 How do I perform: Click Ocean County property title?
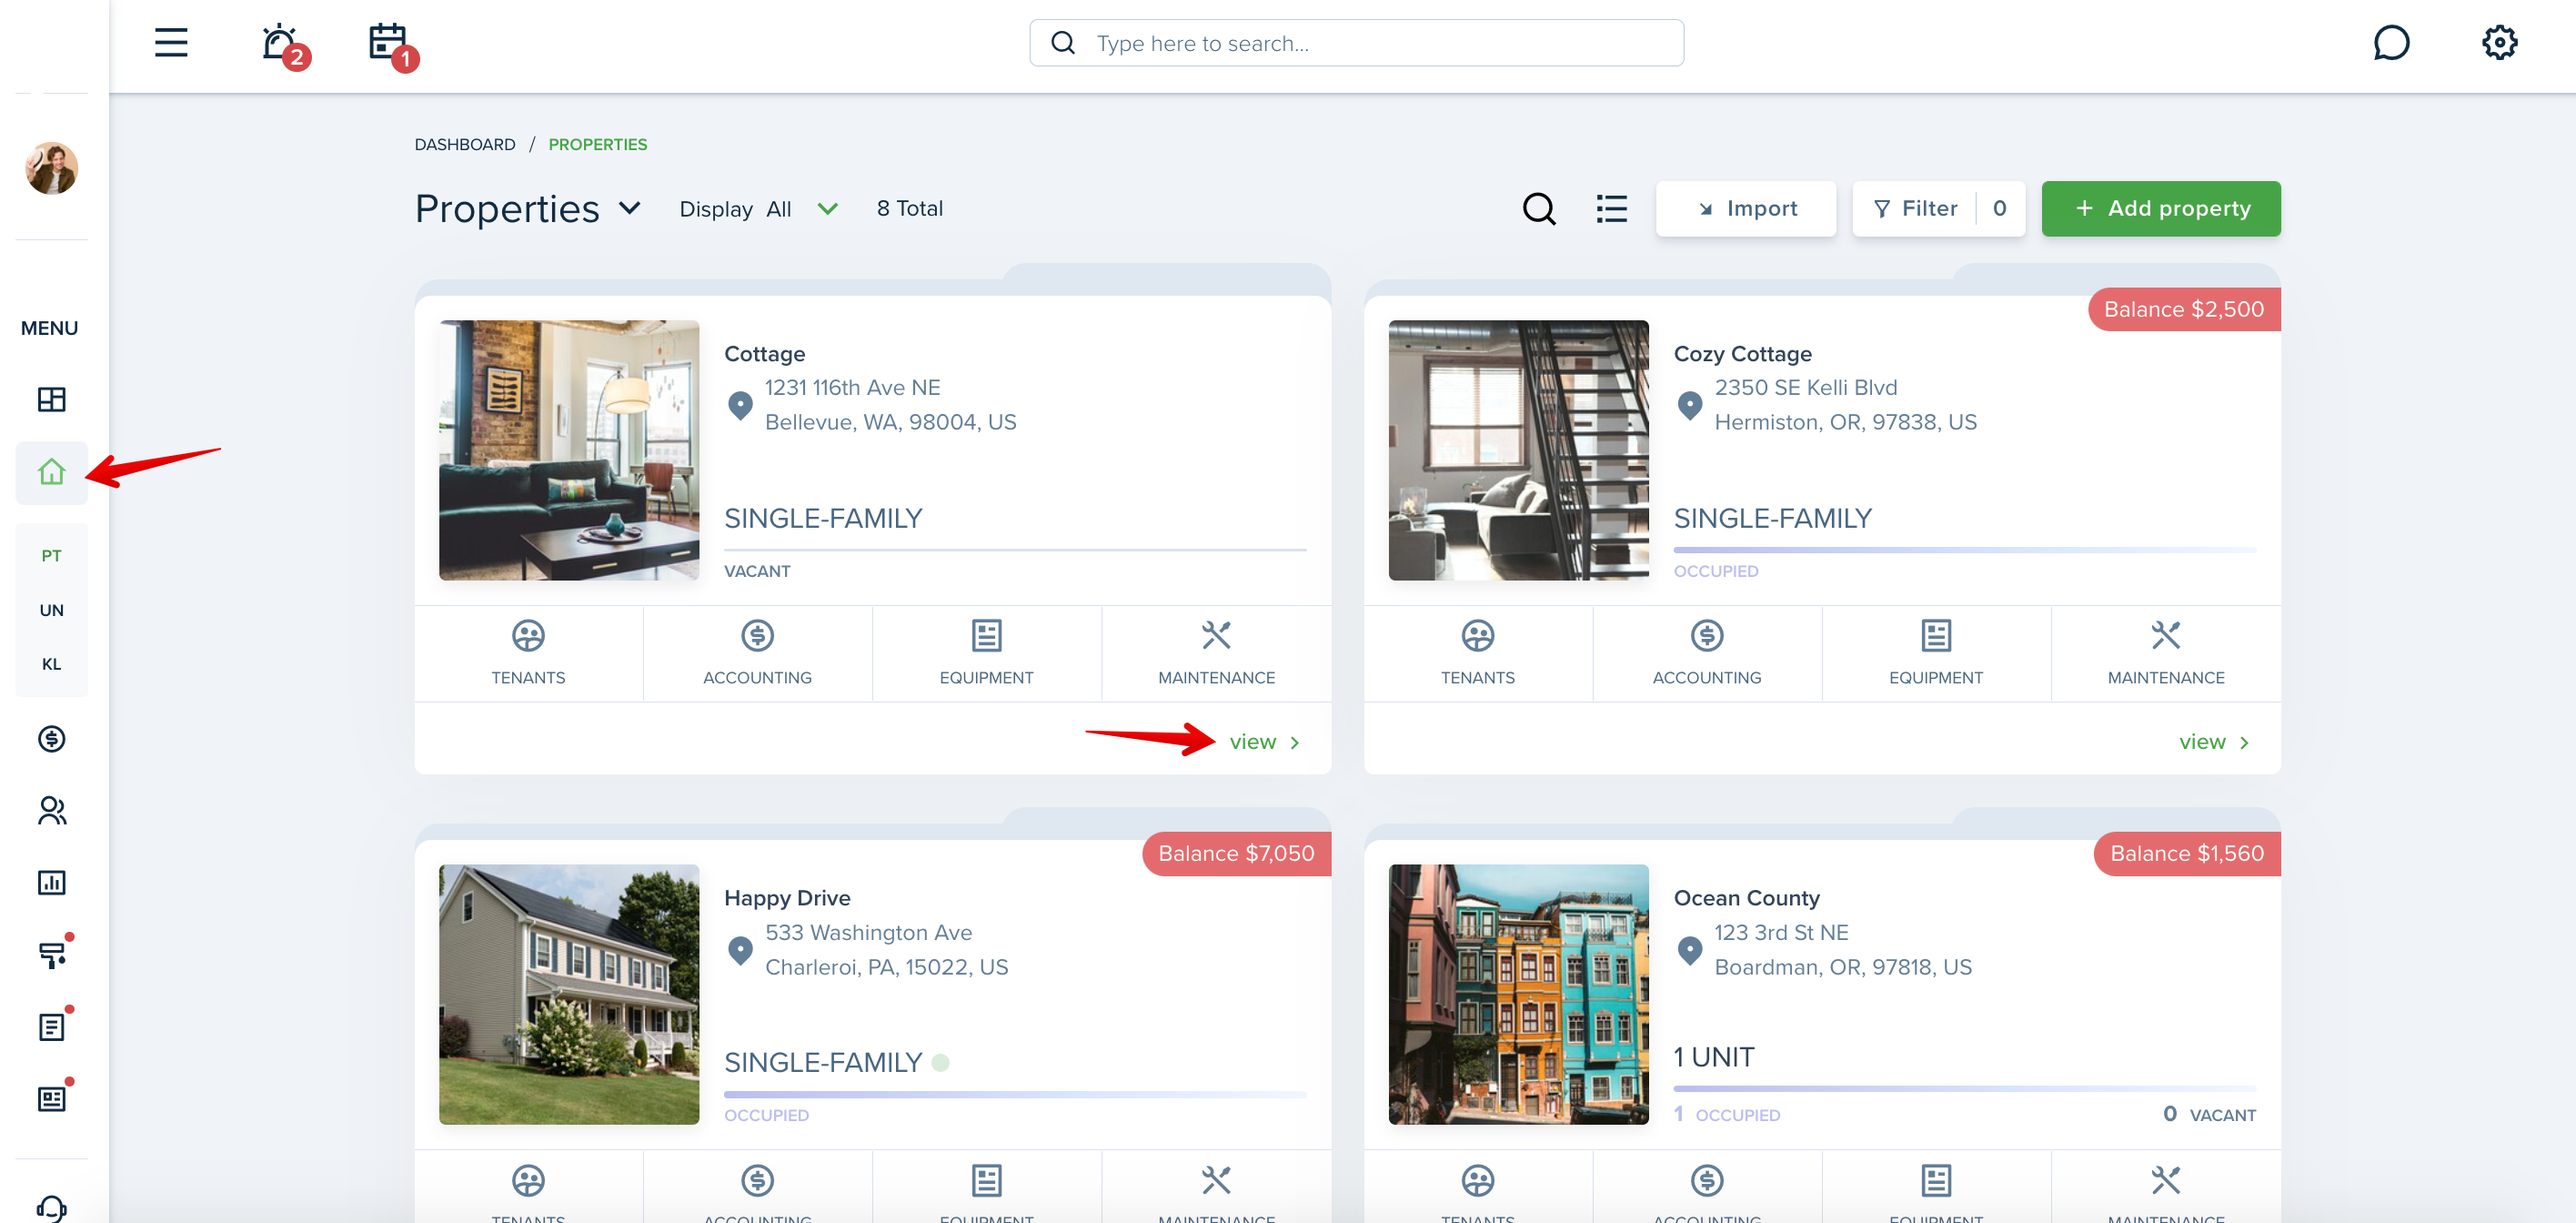click(x=1746, y=898)
